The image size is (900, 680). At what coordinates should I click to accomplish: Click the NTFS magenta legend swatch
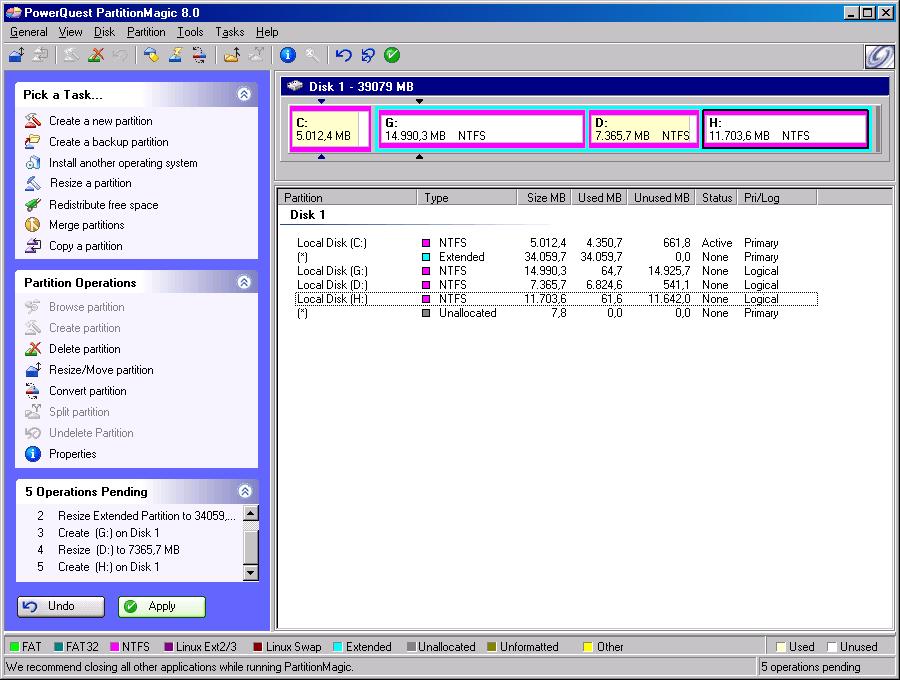(x=114, y=647)
